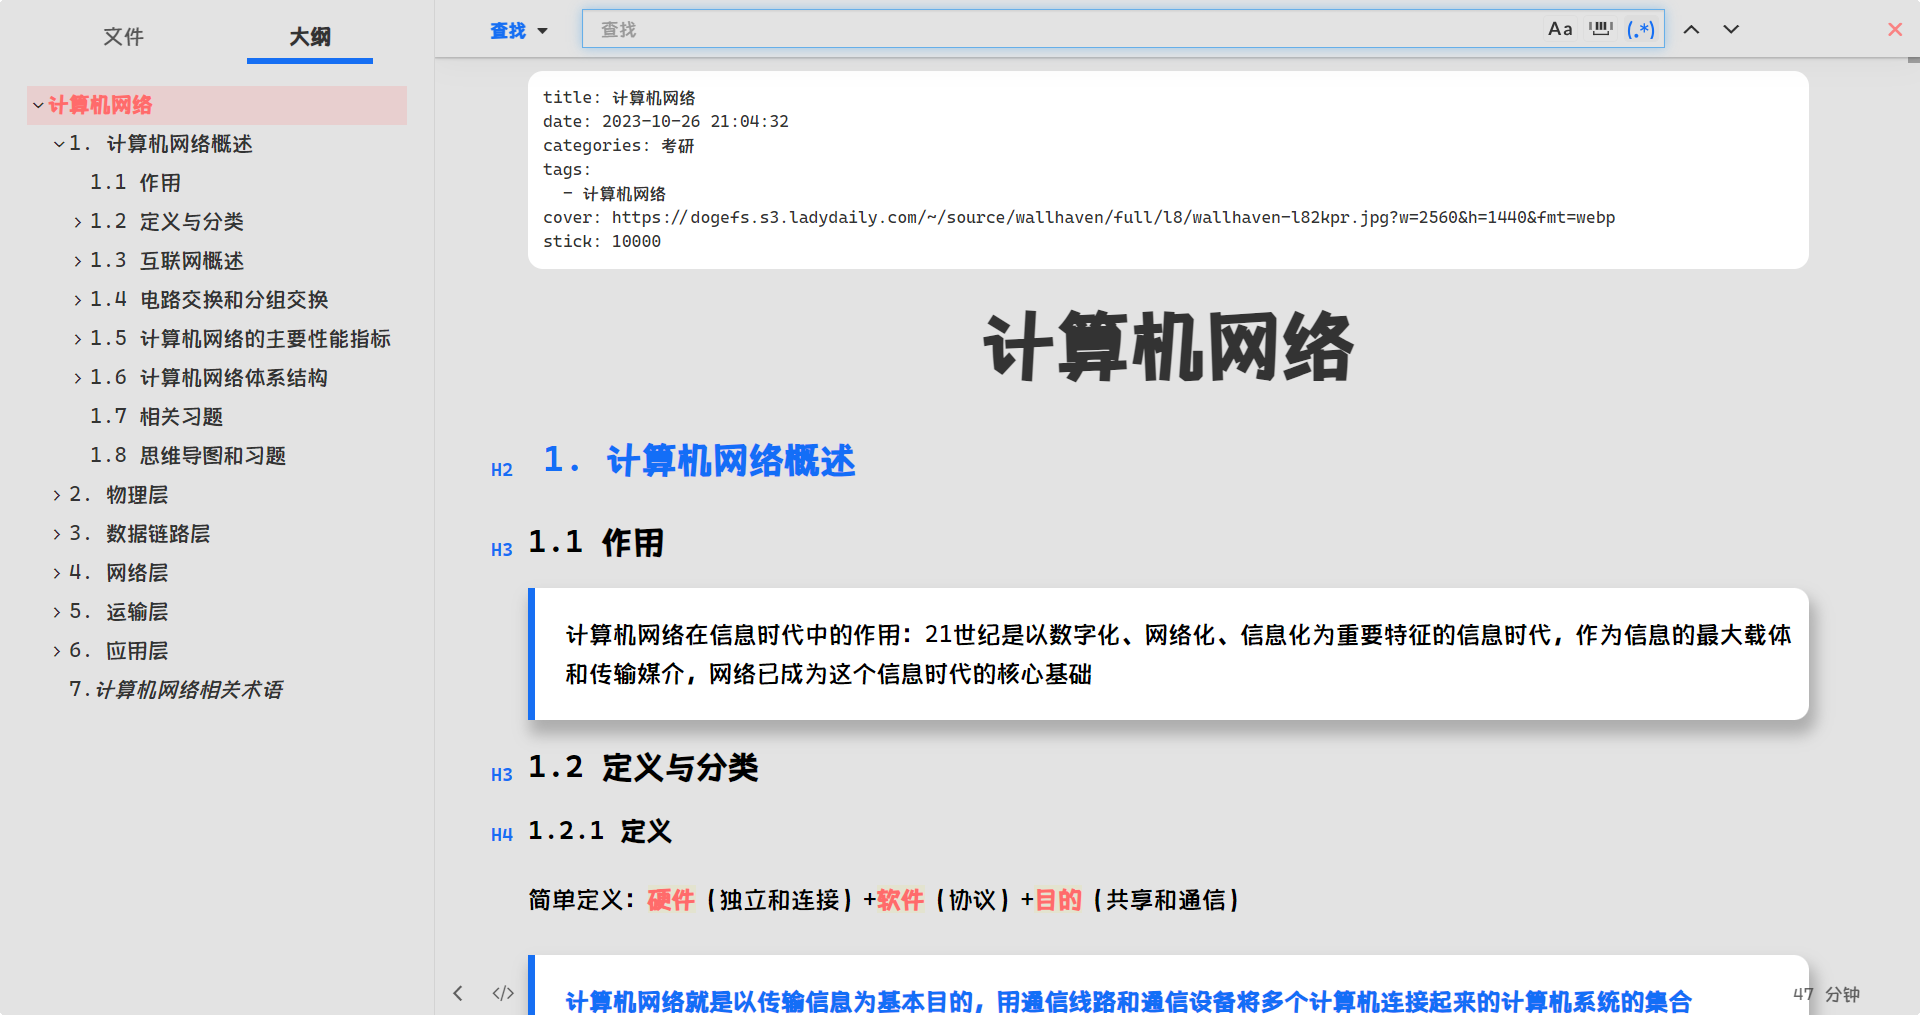Click the H3 marker beside 1.1 作用
This screenshot has height=1015, width=1920.
[502, 550]
